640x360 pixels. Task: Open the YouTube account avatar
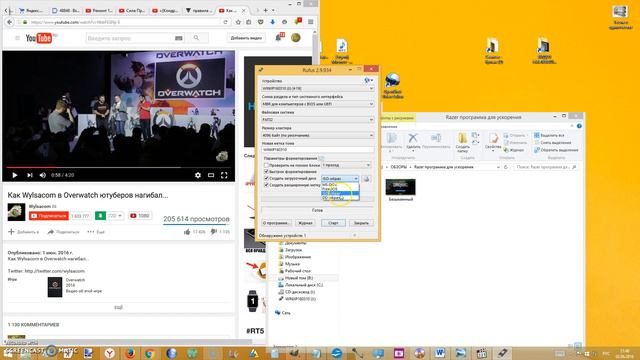pos(296,38)
